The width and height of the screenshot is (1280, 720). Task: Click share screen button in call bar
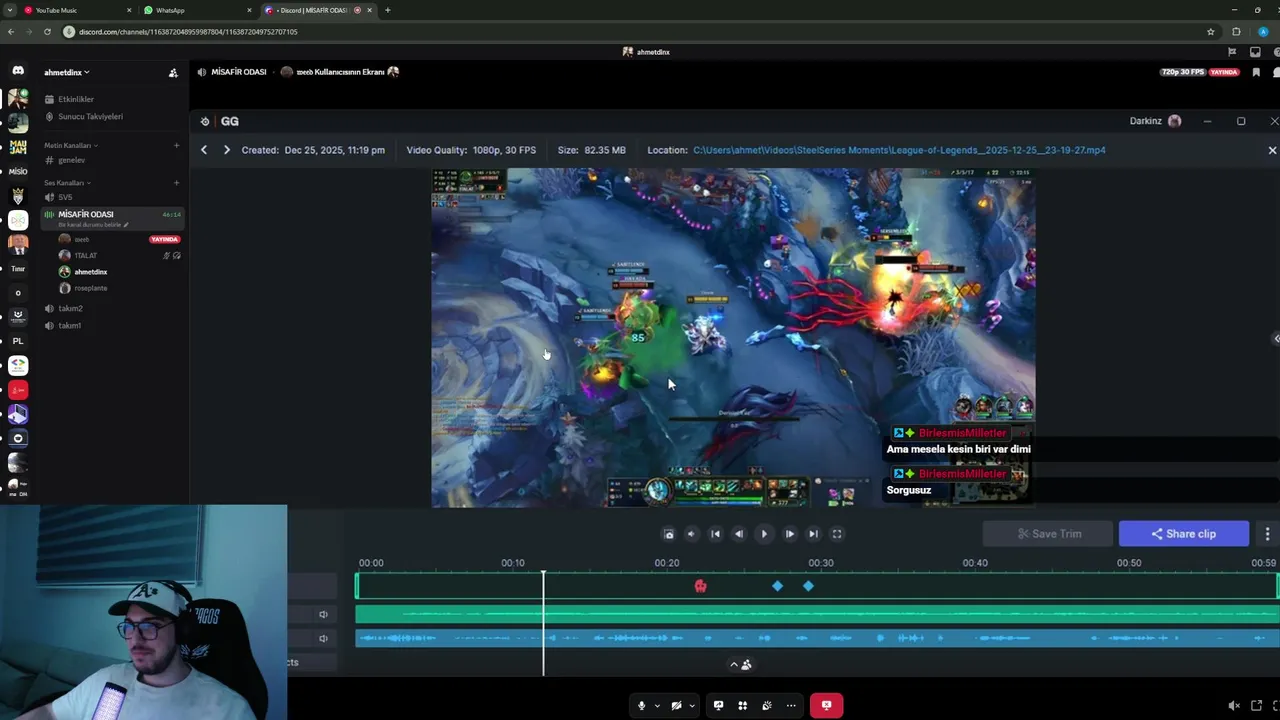[x=718, y=706]
